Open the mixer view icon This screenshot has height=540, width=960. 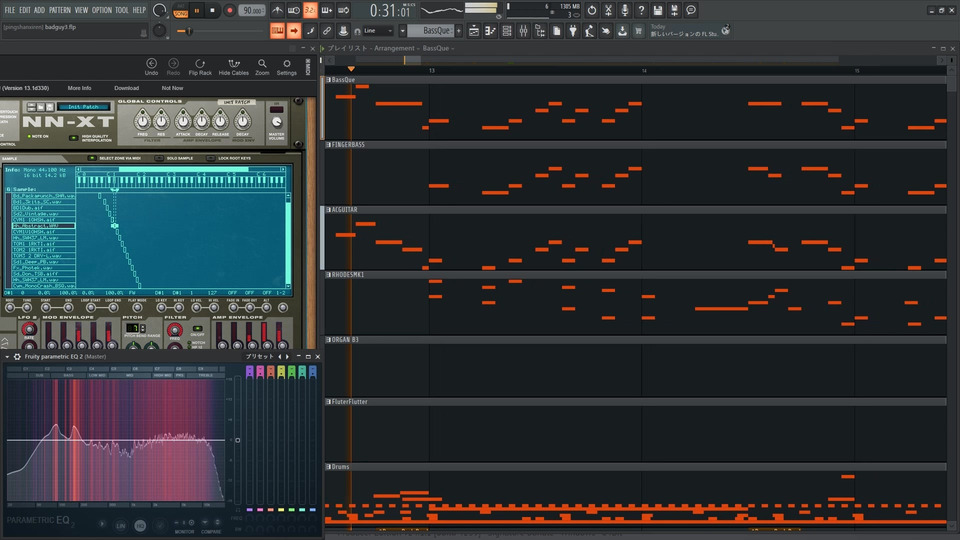[x=523, y=31]
